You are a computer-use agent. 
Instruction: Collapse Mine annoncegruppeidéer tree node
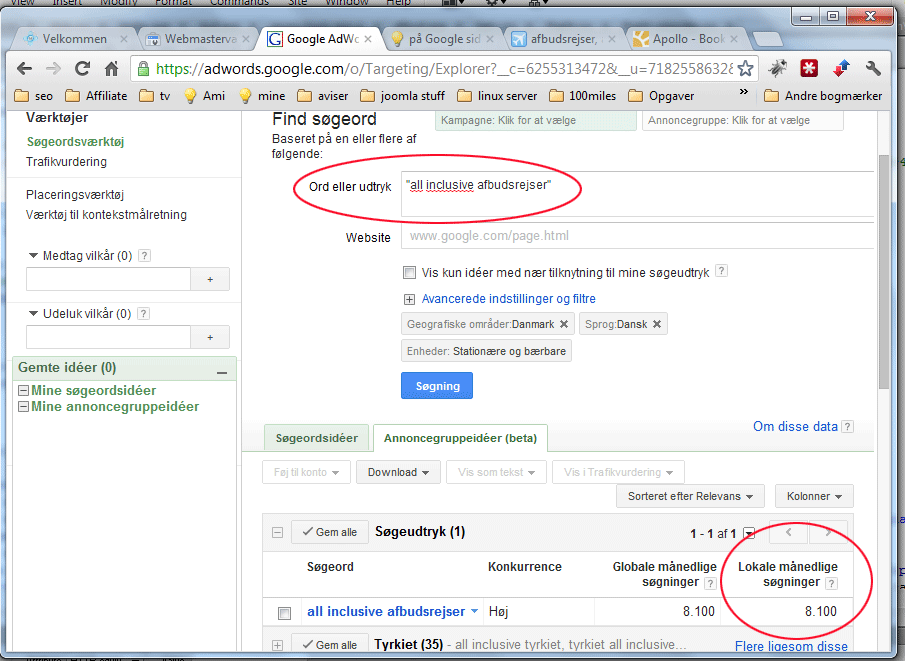click(24, 407)
